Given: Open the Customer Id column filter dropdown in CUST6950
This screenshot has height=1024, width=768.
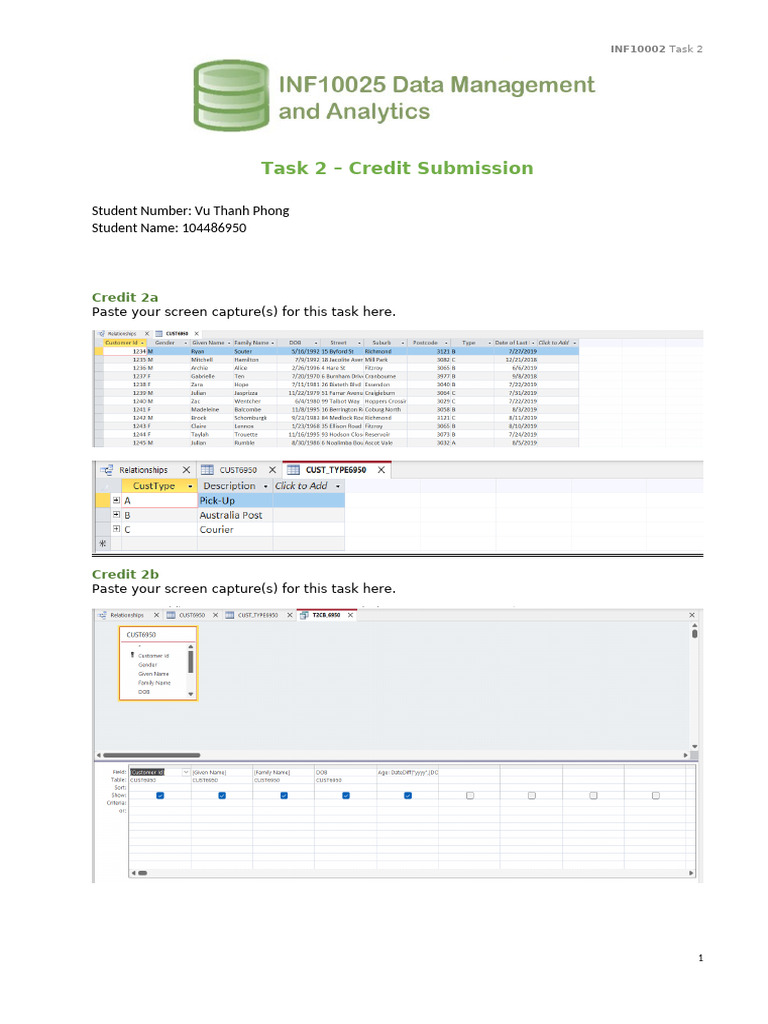Looking at the screenshot, I should 142,343.
